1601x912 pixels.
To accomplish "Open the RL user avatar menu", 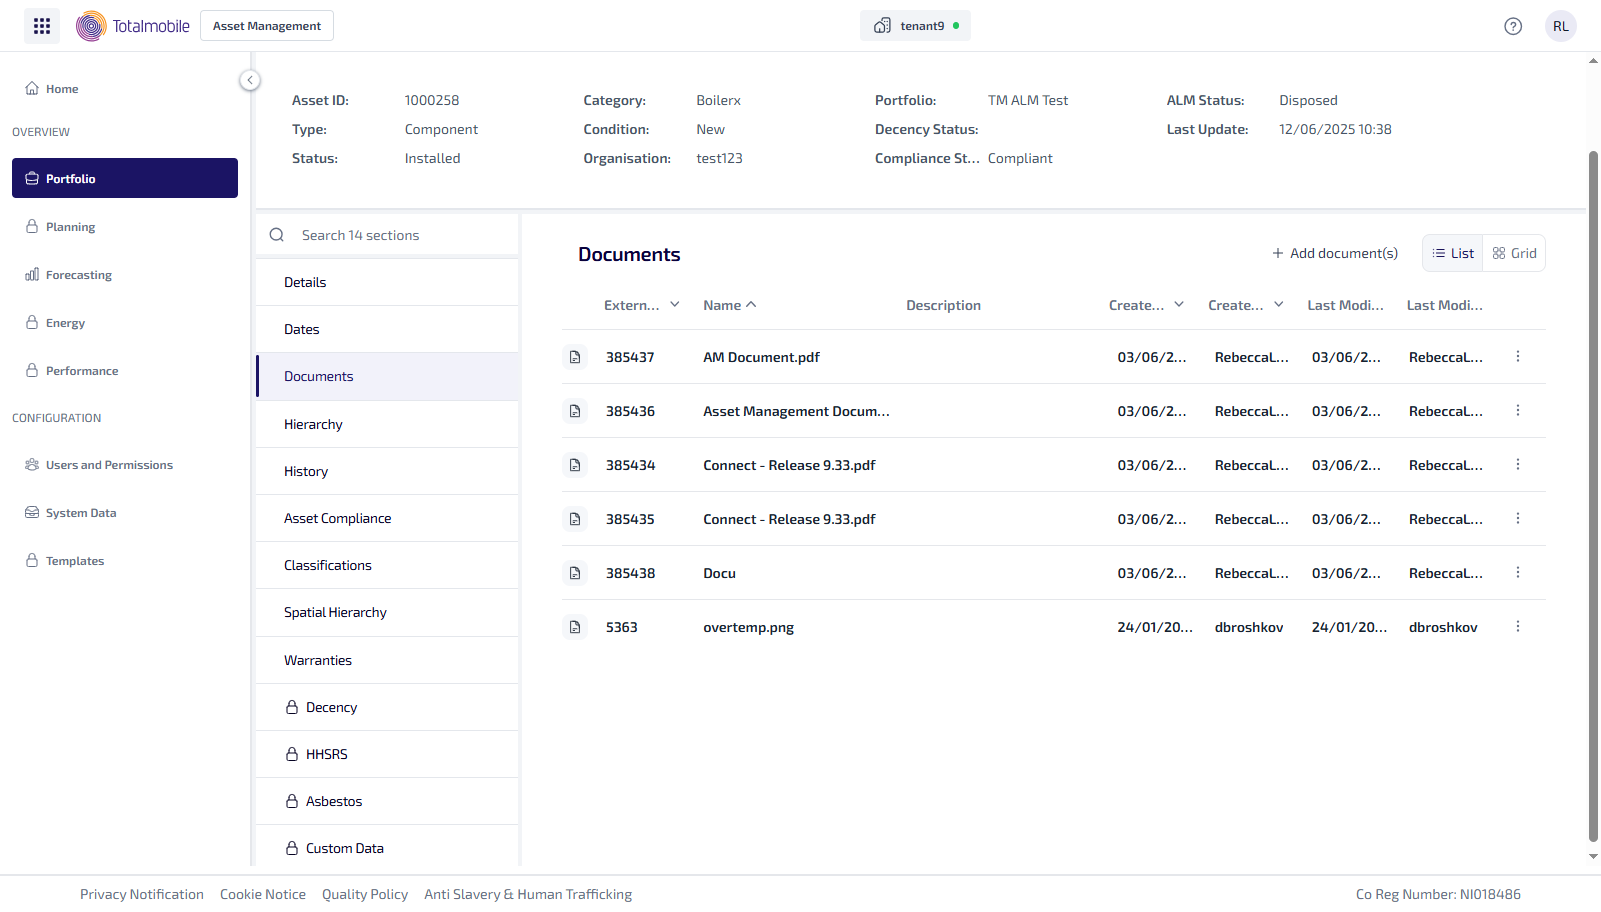I will (x=1560, y=26).
